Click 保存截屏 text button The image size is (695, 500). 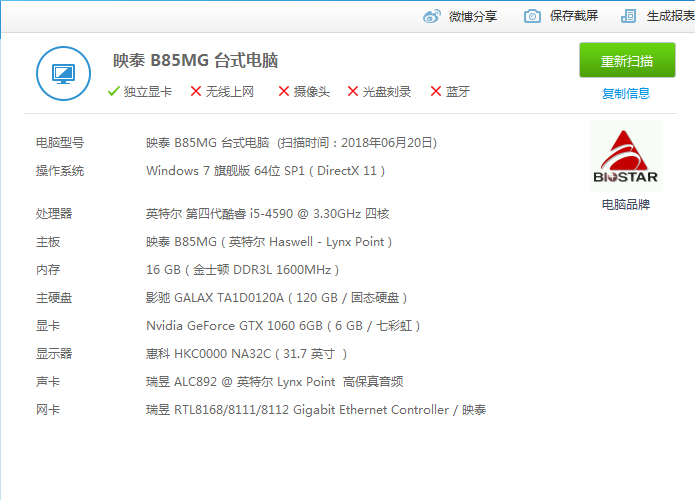574,16
